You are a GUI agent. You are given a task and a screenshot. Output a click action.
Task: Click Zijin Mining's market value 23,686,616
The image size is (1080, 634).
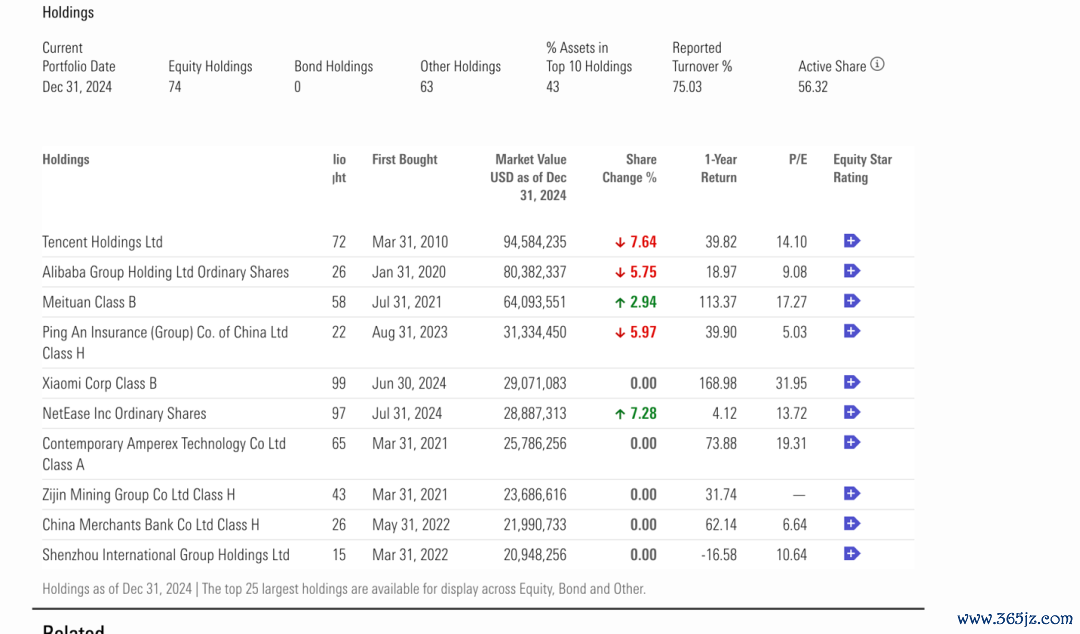[534, 495]
